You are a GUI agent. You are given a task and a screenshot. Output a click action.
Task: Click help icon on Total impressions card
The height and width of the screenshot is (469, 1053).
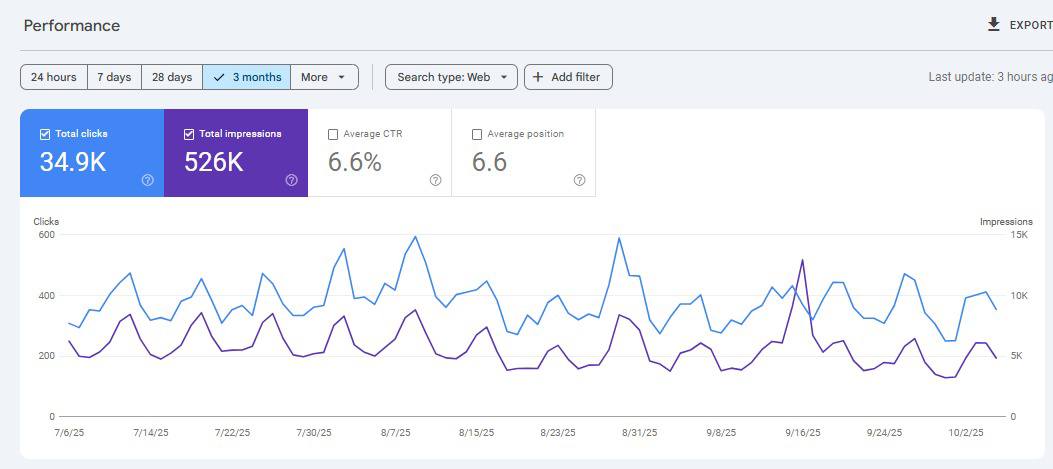pyautogui.click(x=292, y=180)
